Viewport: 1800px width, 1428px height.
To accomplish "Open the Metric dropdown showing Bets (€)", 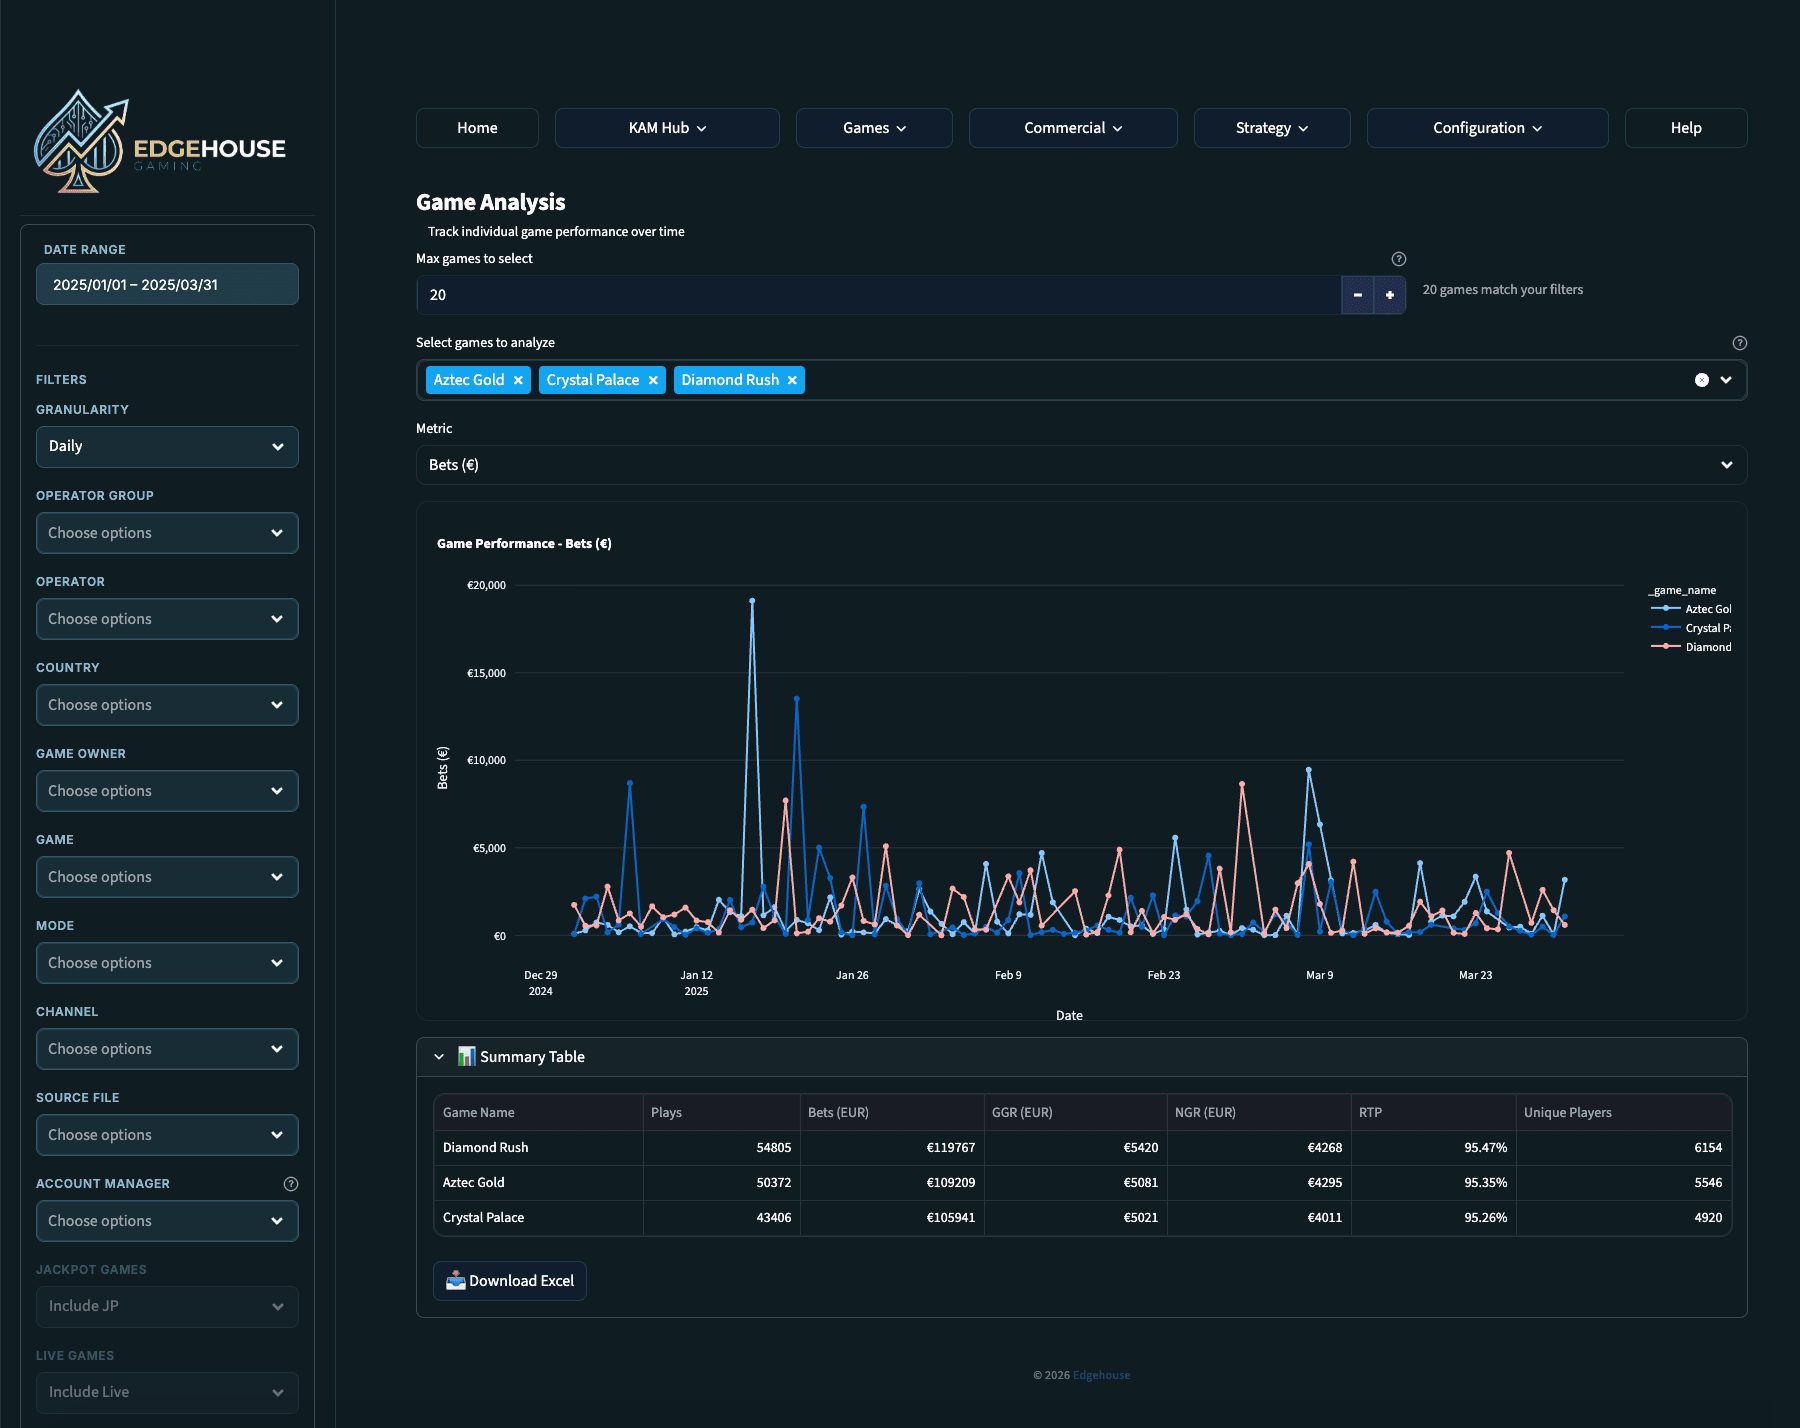I will click(x=1080, y=465).
